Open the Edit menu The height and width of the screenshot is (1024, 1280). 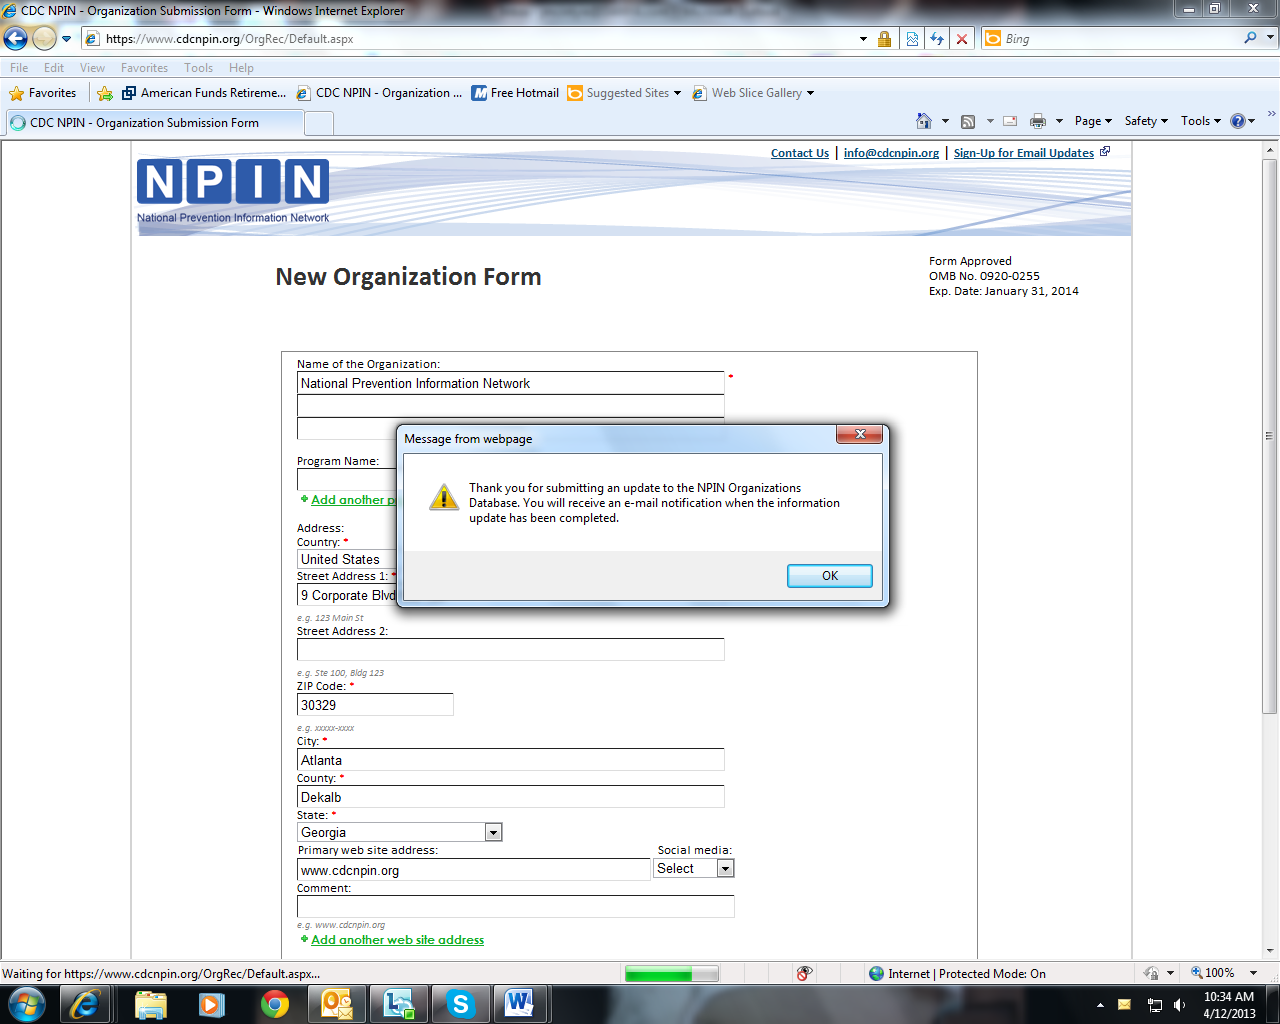pyautogui.click(x=54, y=68)
